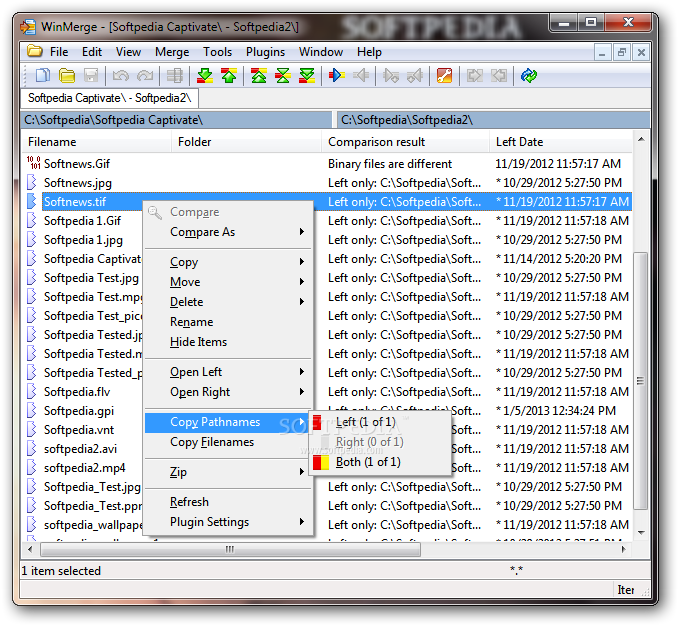Click the Next Difference green down arrow

(x=205, y=76)
